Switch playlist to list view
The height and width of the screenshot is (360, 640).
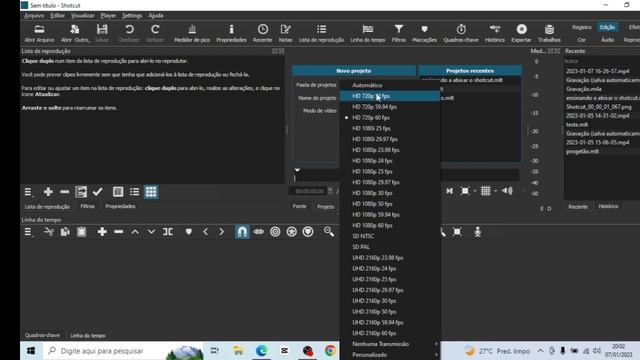(134, 192)
